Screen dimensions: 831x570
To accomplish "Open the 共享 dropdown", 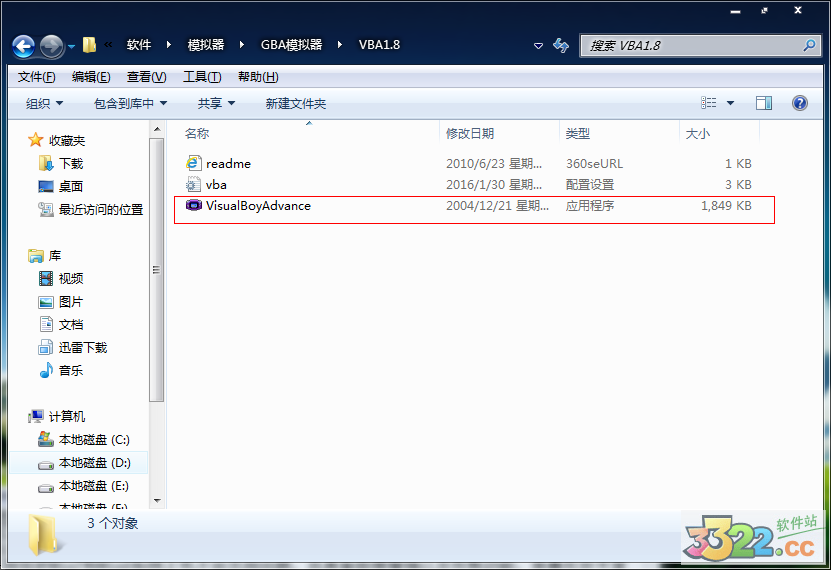I will coord(216,103).
